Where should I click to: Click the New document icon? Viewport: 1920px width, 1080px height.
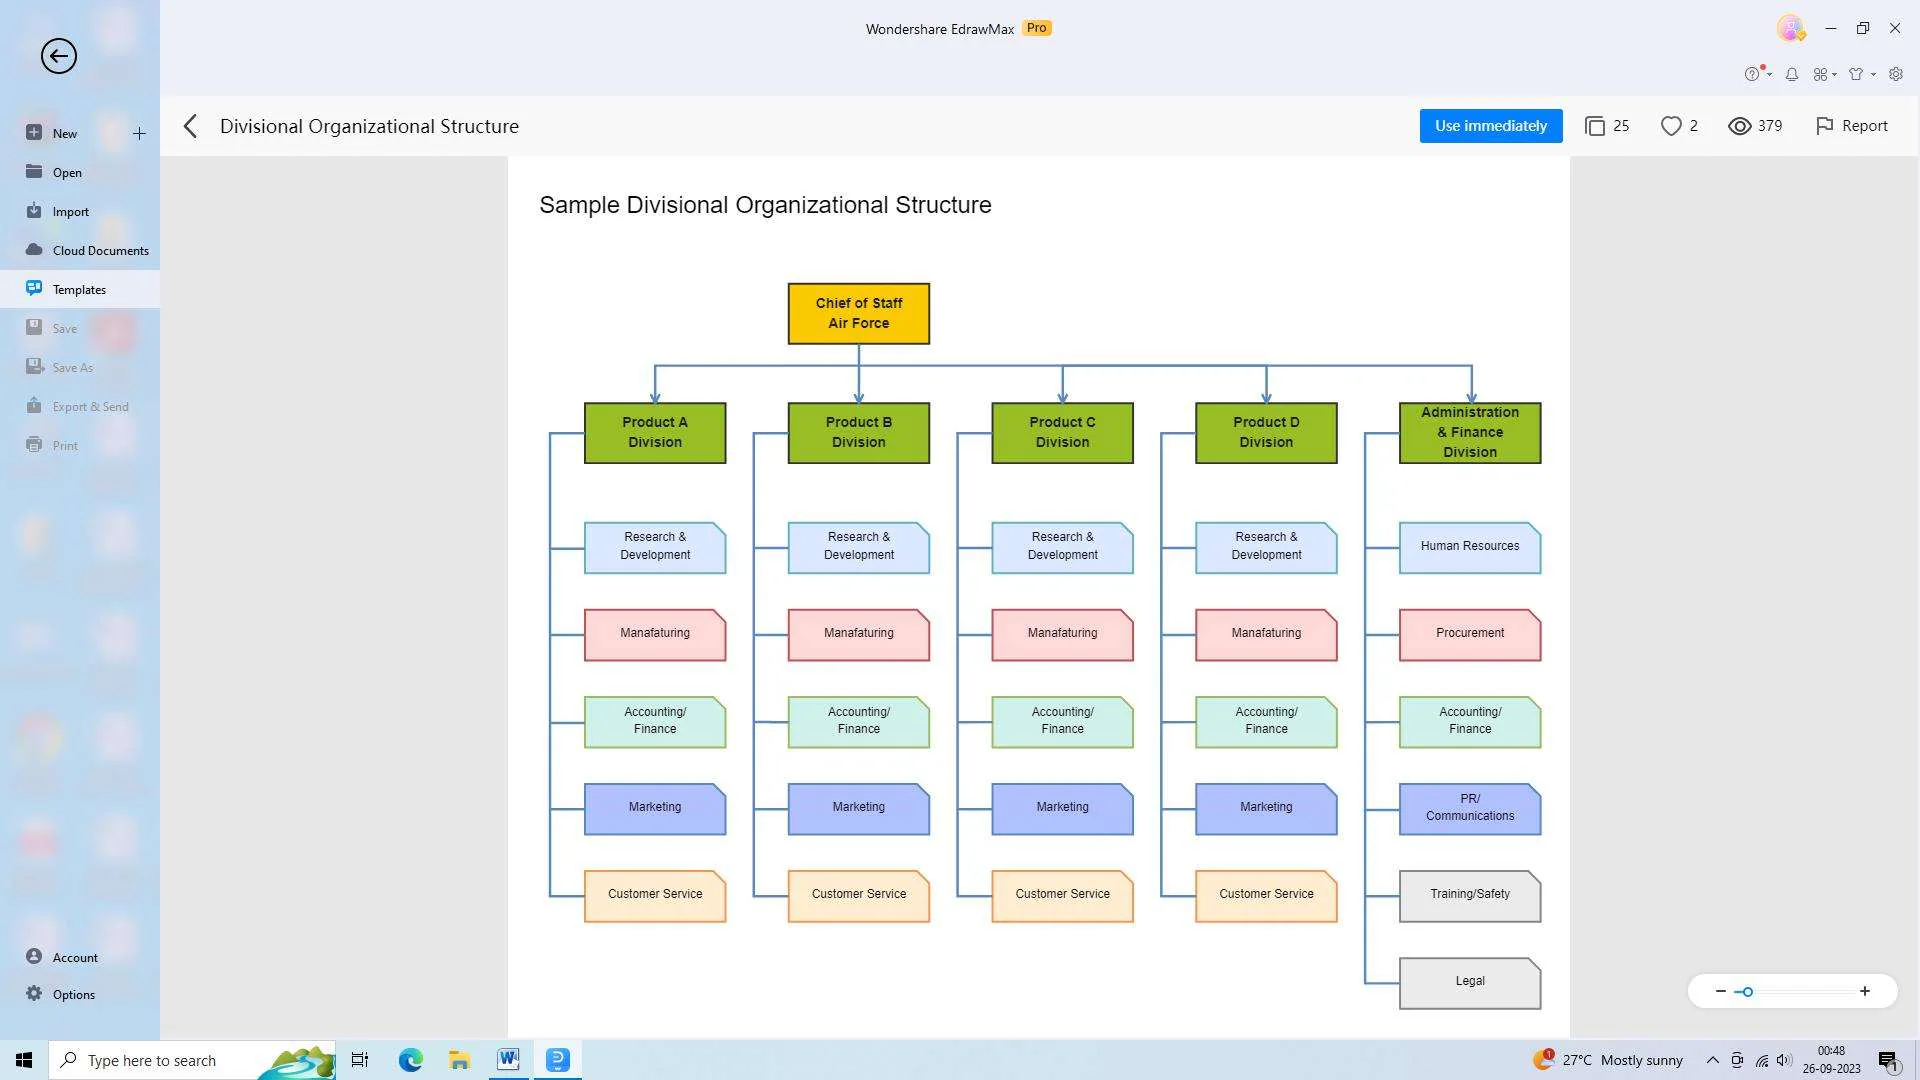click(33, 132)
